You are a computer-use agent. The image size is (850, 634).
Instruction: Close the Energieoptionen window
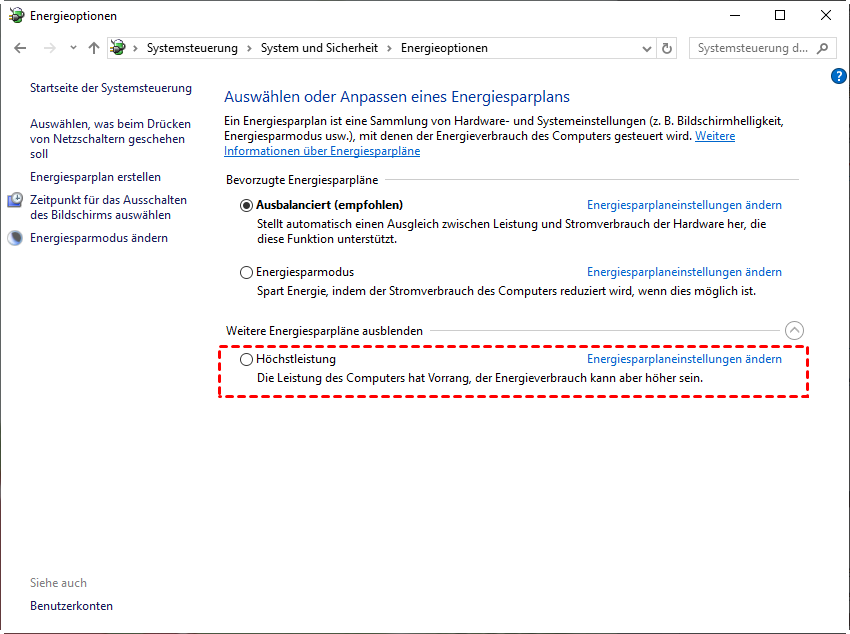tap(826, 15)
